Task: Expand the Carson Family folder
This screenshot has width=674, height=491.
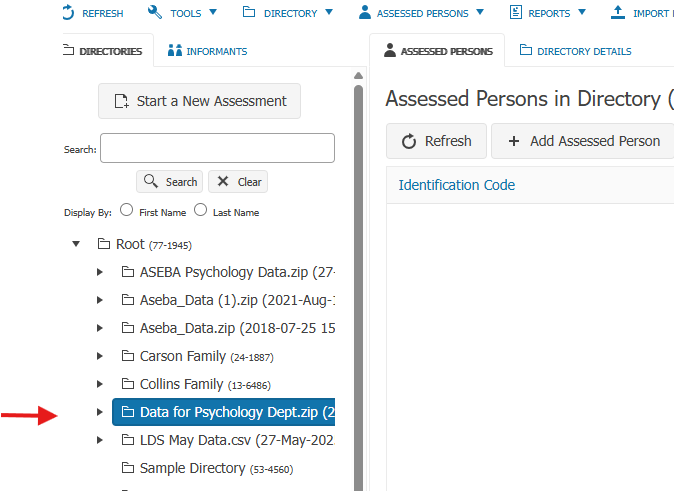Action: pos(100,356)
